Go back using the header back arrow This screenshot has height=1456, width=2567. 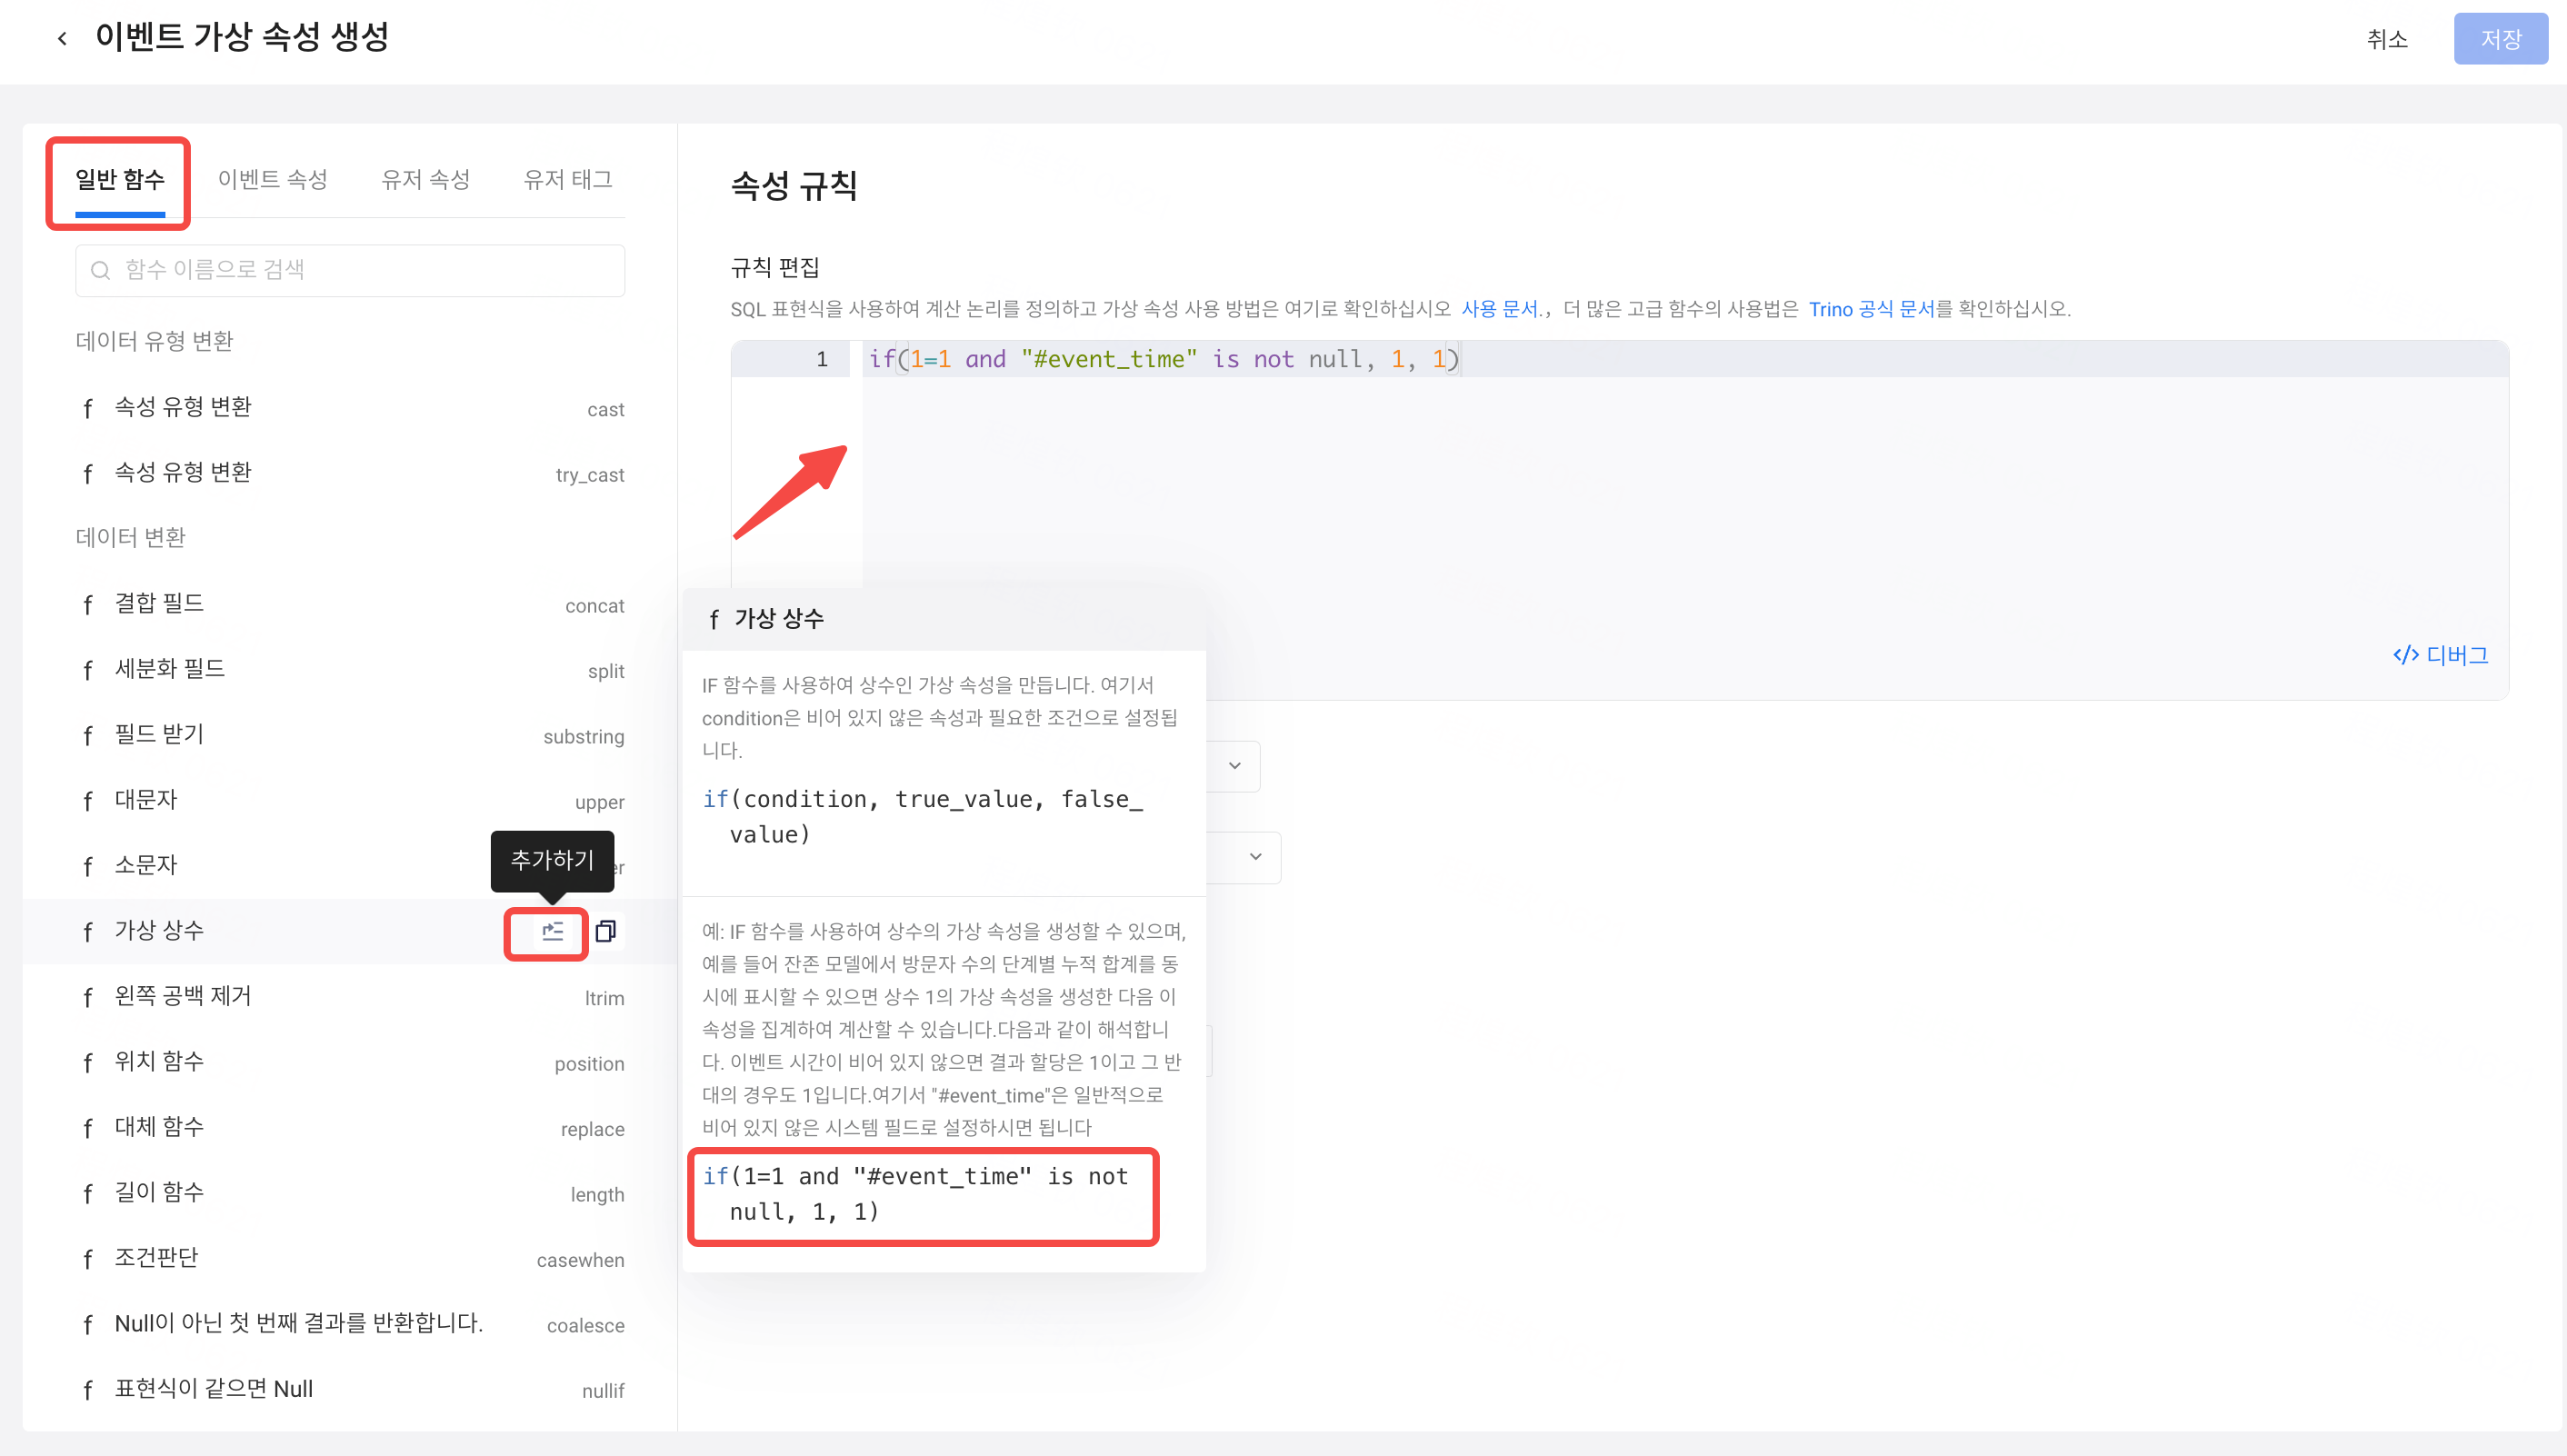point(62,39)
